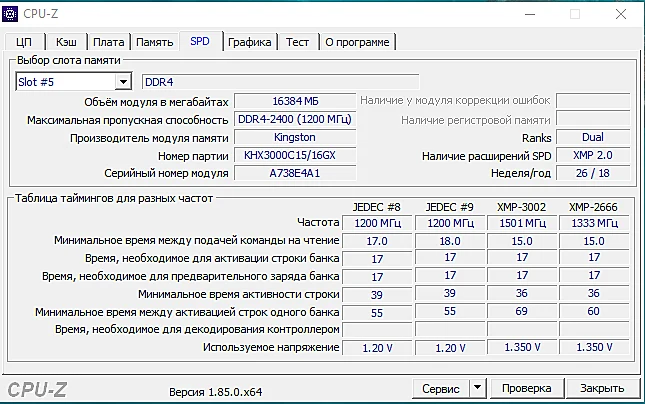Screen dimensions: 645x404
Task: Switch to the Кэш tab
Action: pos(66,42)
